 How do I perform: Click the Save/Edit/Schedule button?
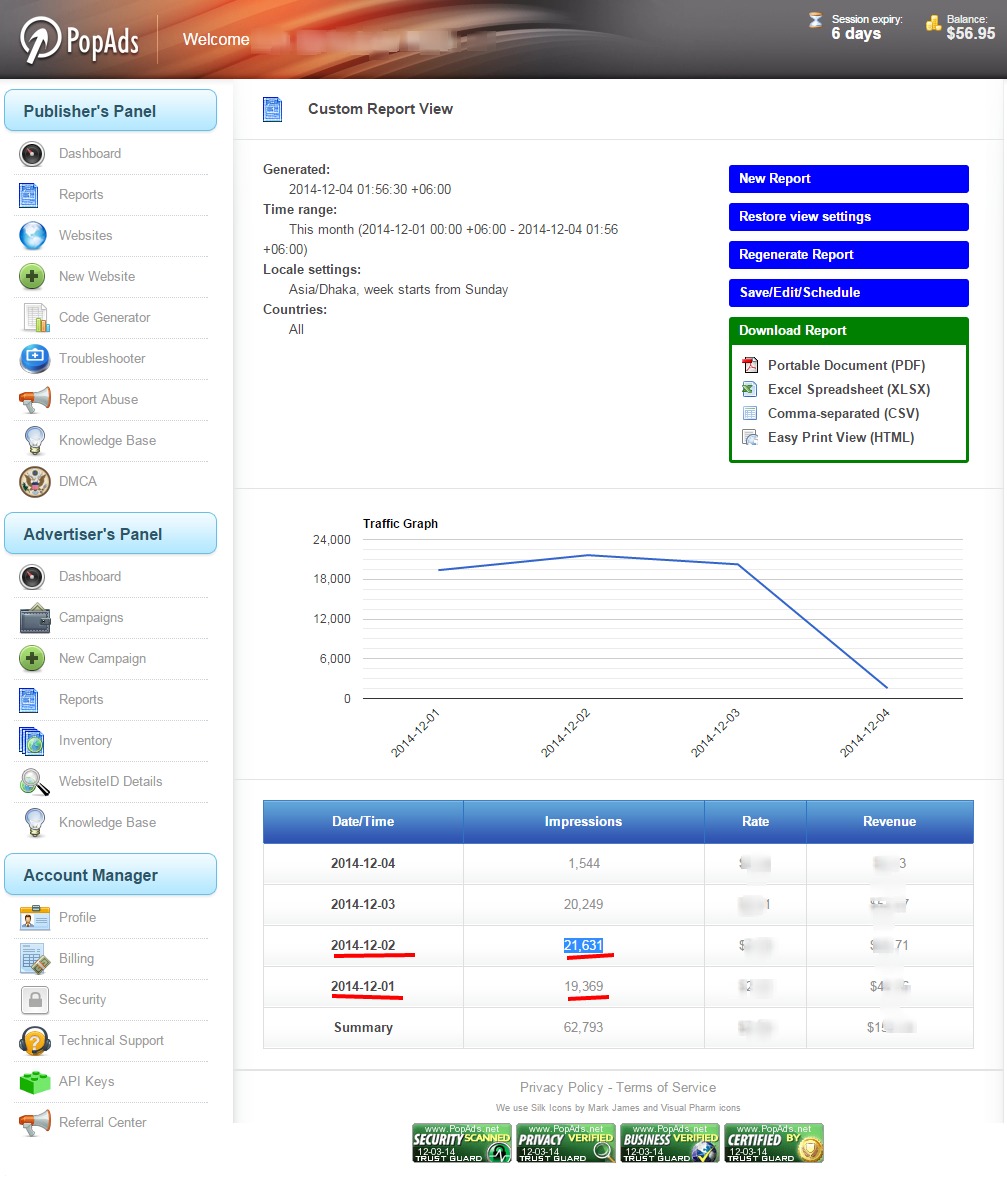848,292
